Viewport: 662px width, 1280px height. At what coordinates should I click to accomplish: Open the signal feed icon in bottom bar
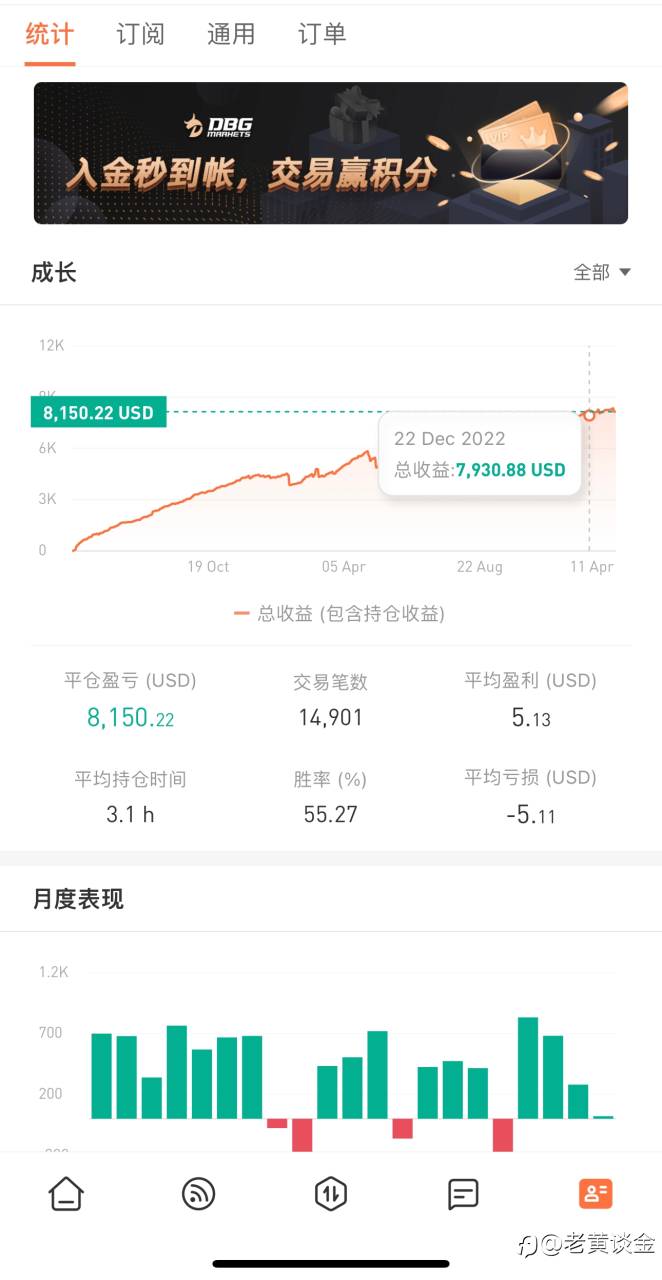point(199,1193)
